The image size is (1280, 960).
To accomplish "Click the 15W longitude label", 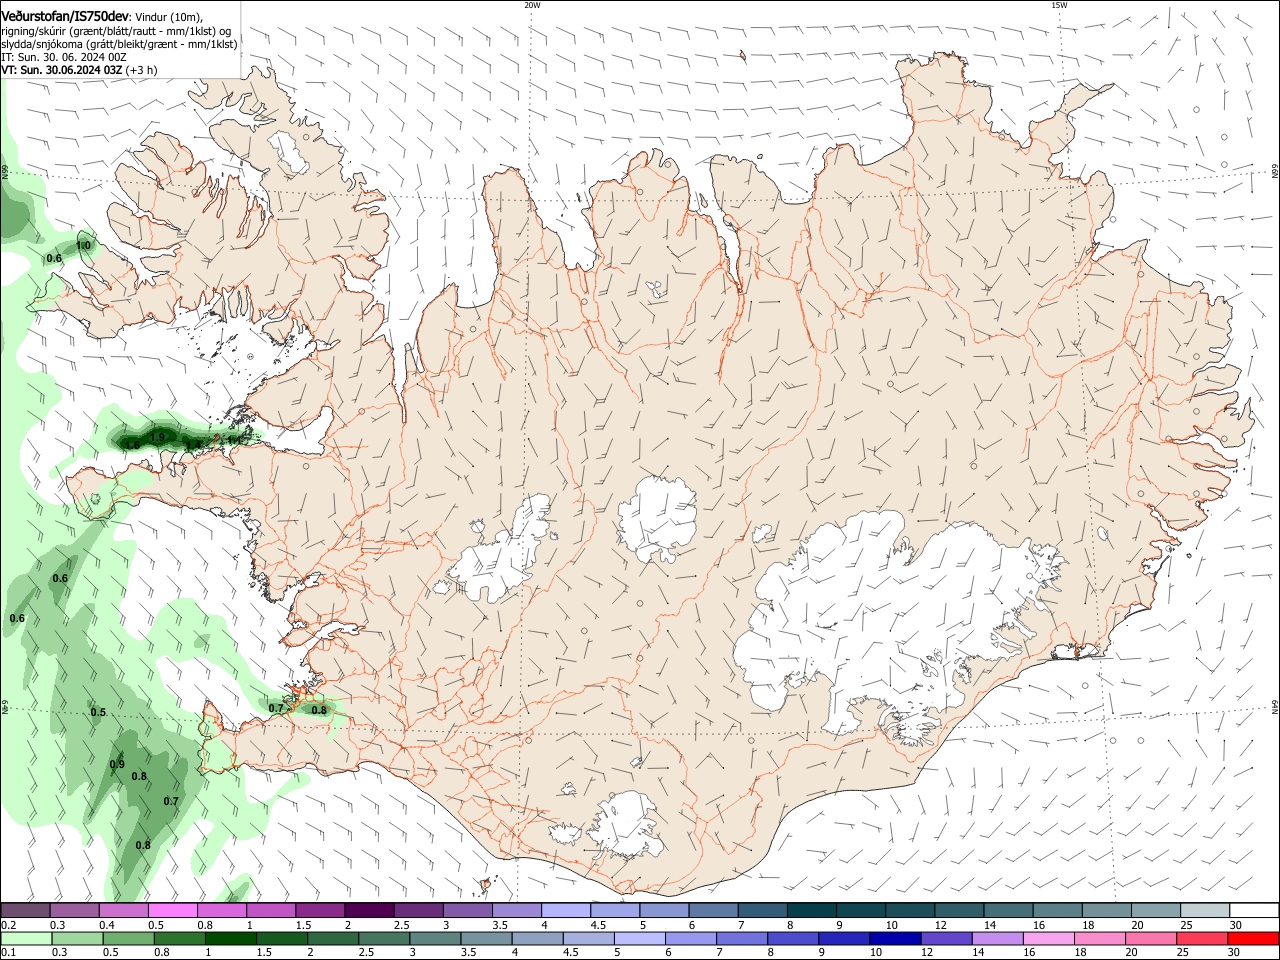I will (x=1060, y=5).
